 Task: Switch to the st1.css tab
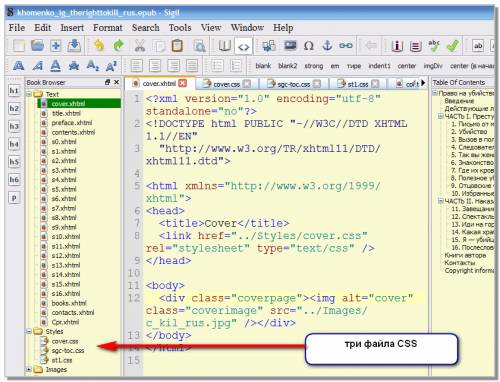[x=358, y=84]
